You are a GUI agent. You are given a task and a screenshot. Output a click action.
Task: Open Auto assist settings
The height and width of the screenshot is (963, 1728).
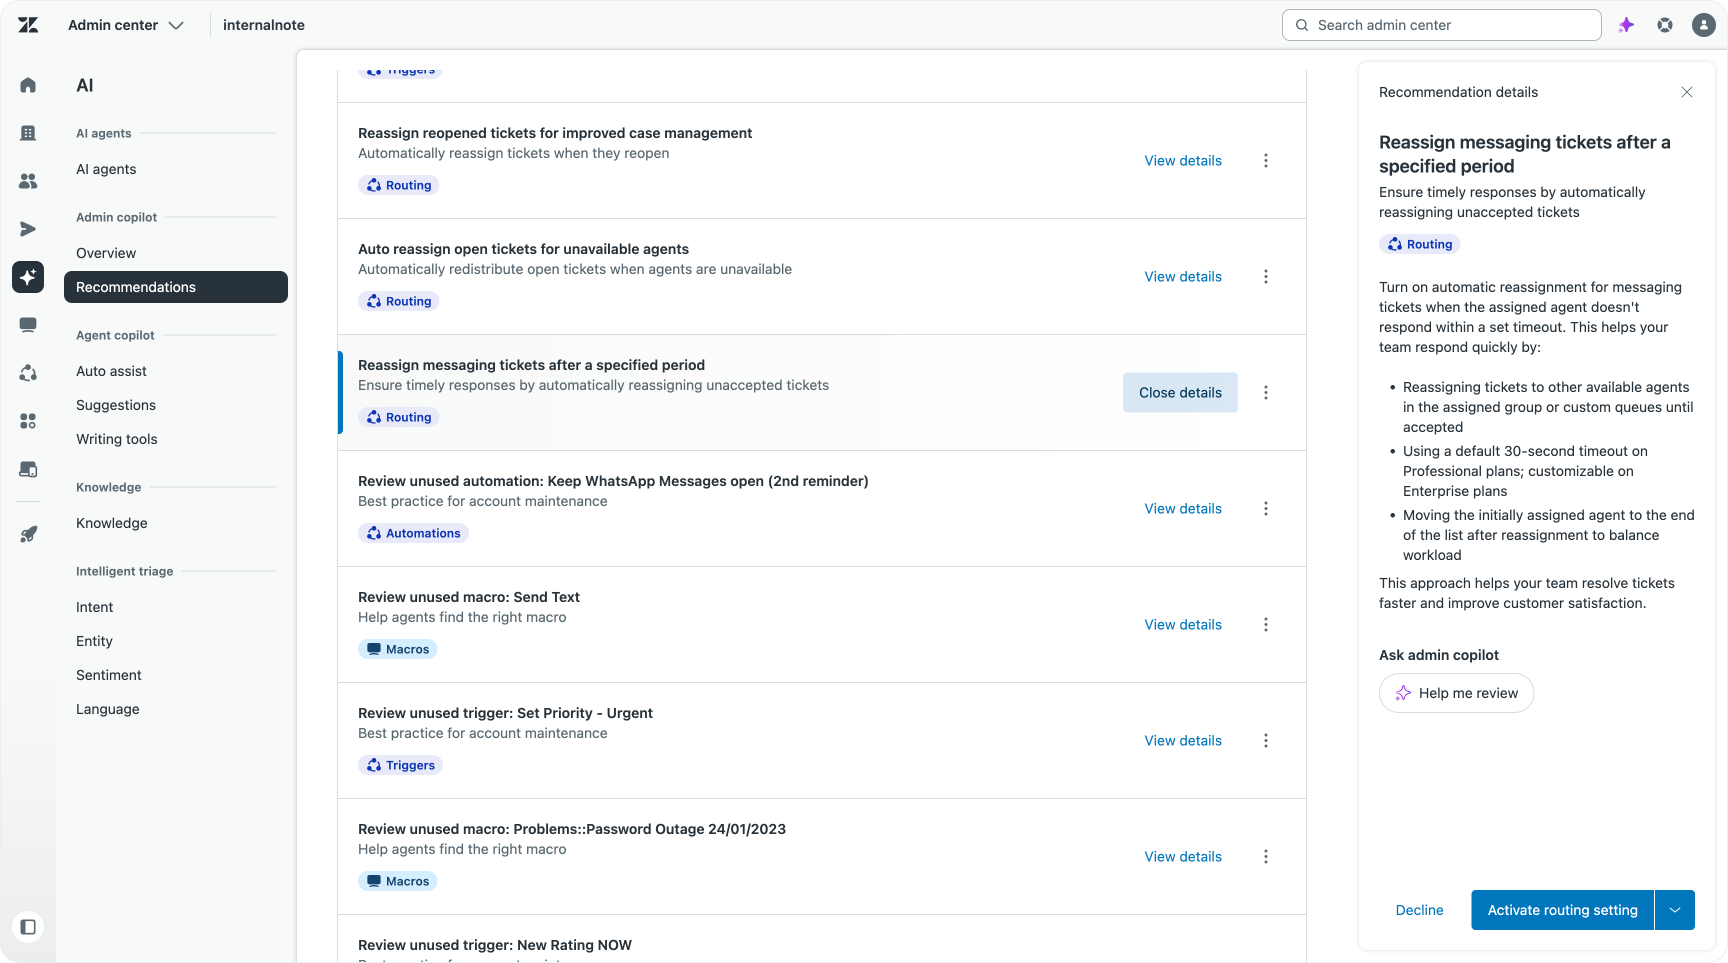tap(111, 371)
